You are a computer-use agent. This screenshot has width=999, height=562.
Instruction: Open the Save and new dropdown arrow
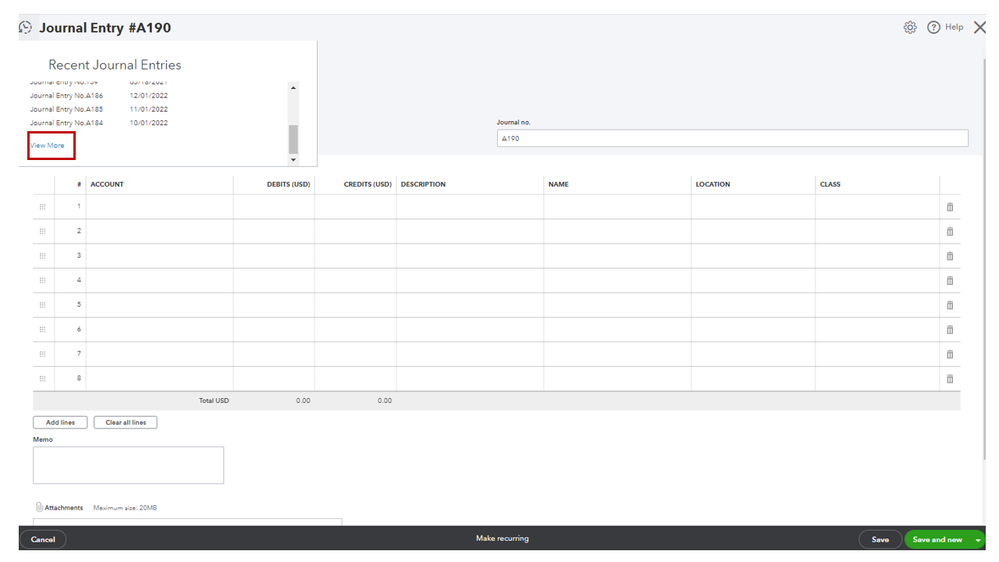978,540
